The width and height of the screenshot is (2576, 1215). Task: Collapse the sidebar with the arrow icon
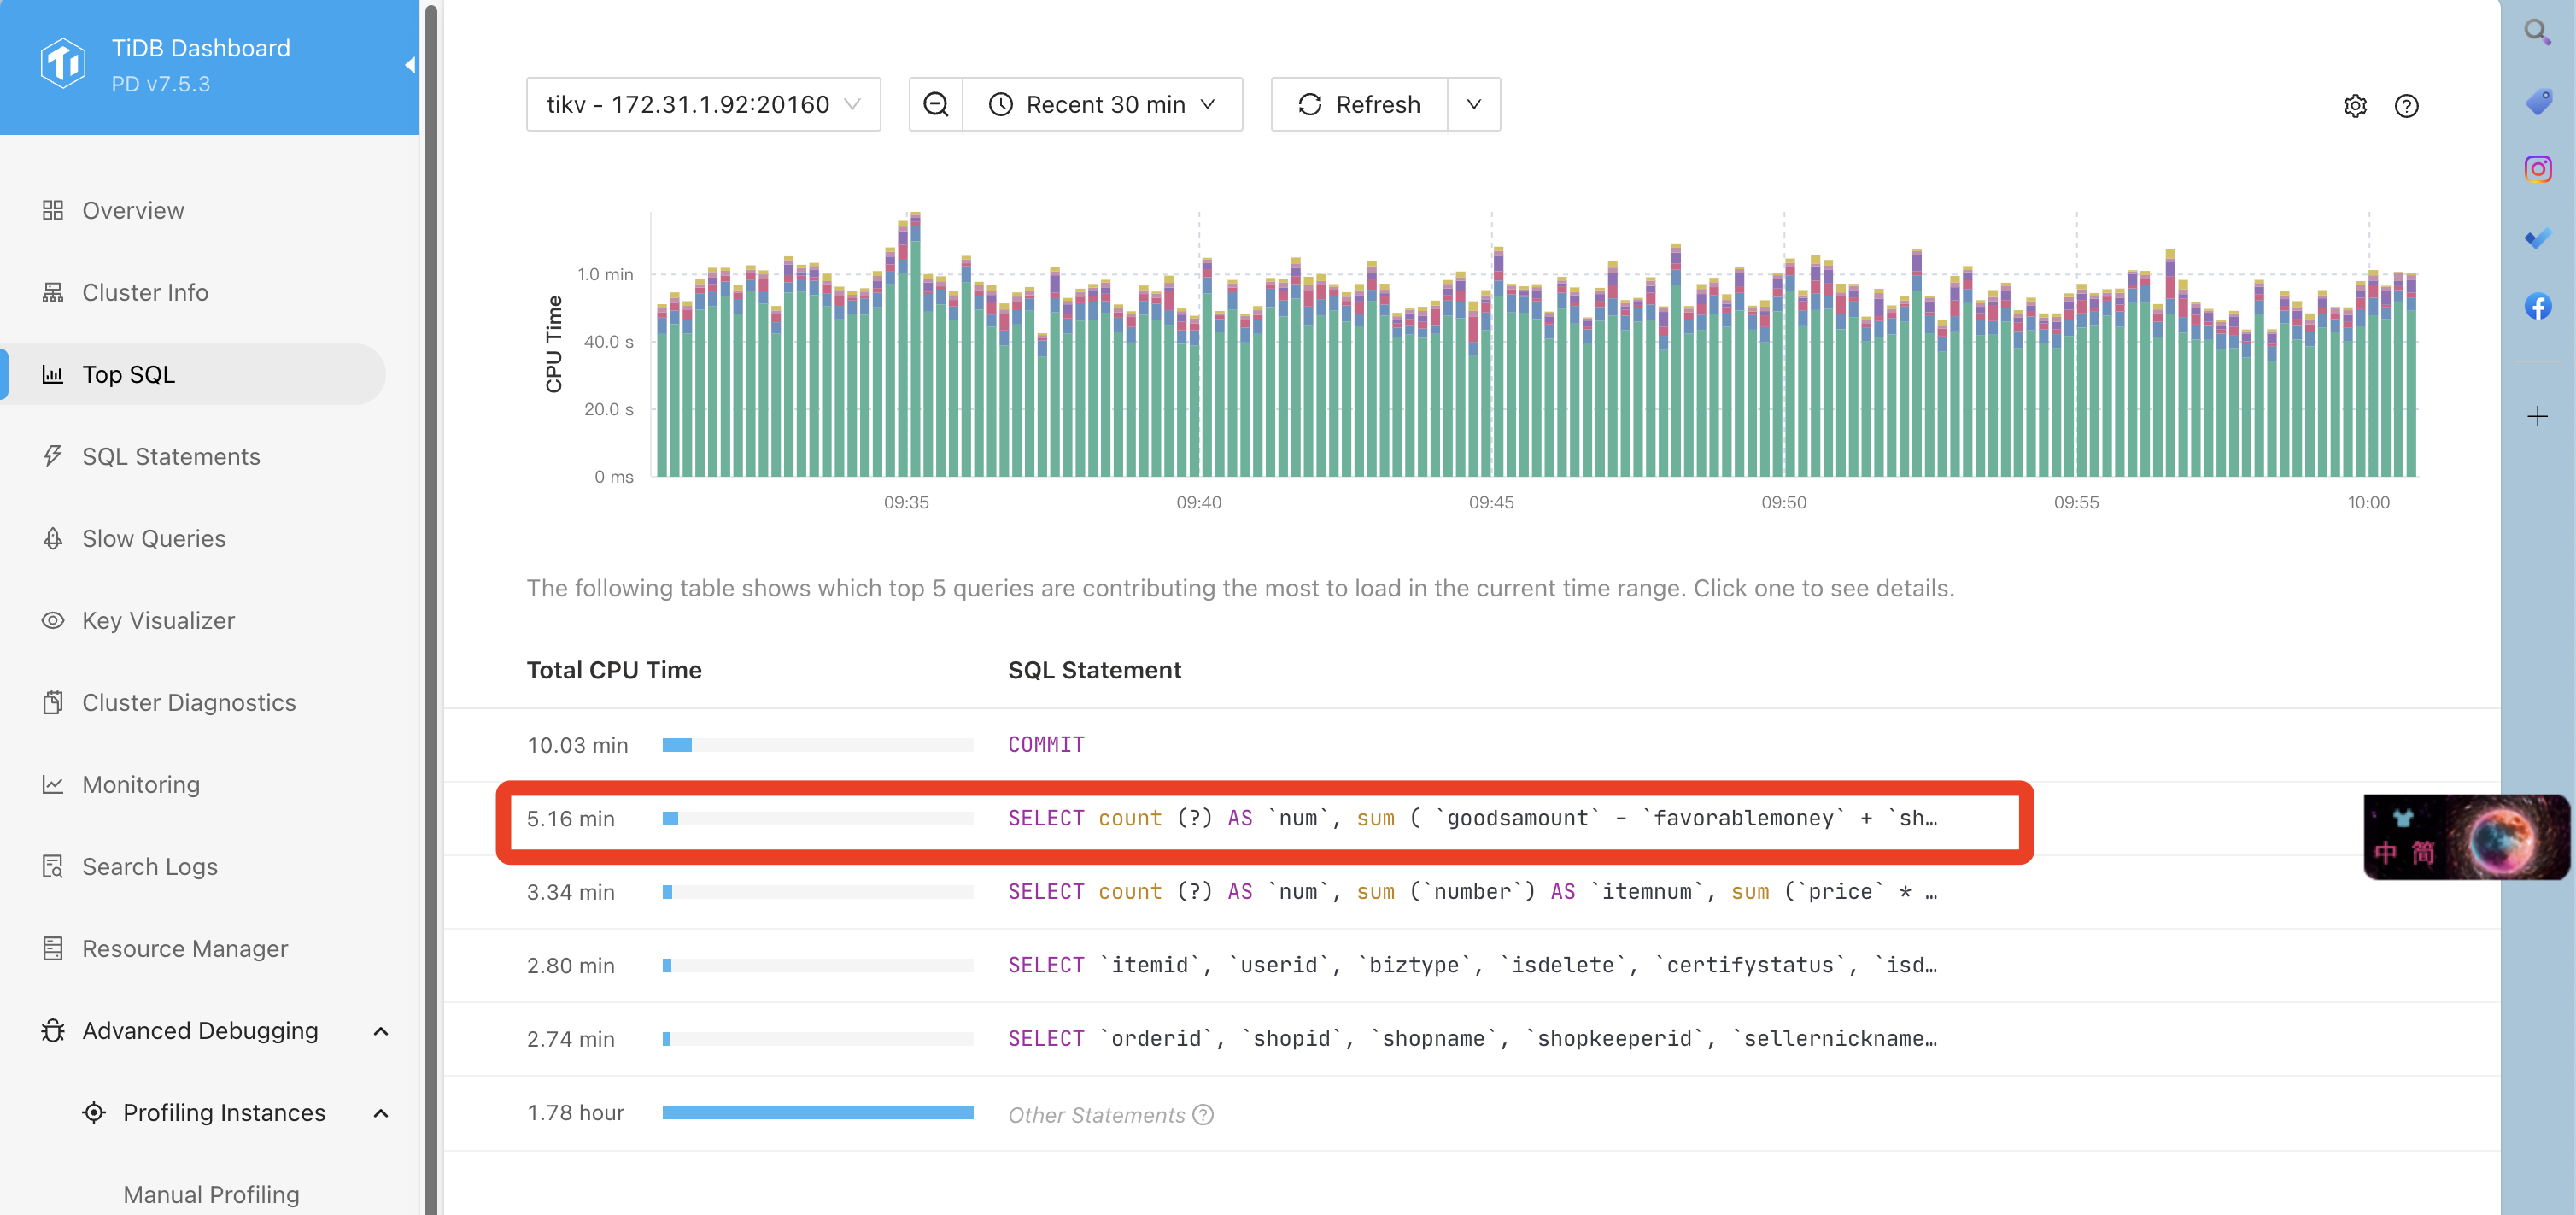tap(409, 65)
